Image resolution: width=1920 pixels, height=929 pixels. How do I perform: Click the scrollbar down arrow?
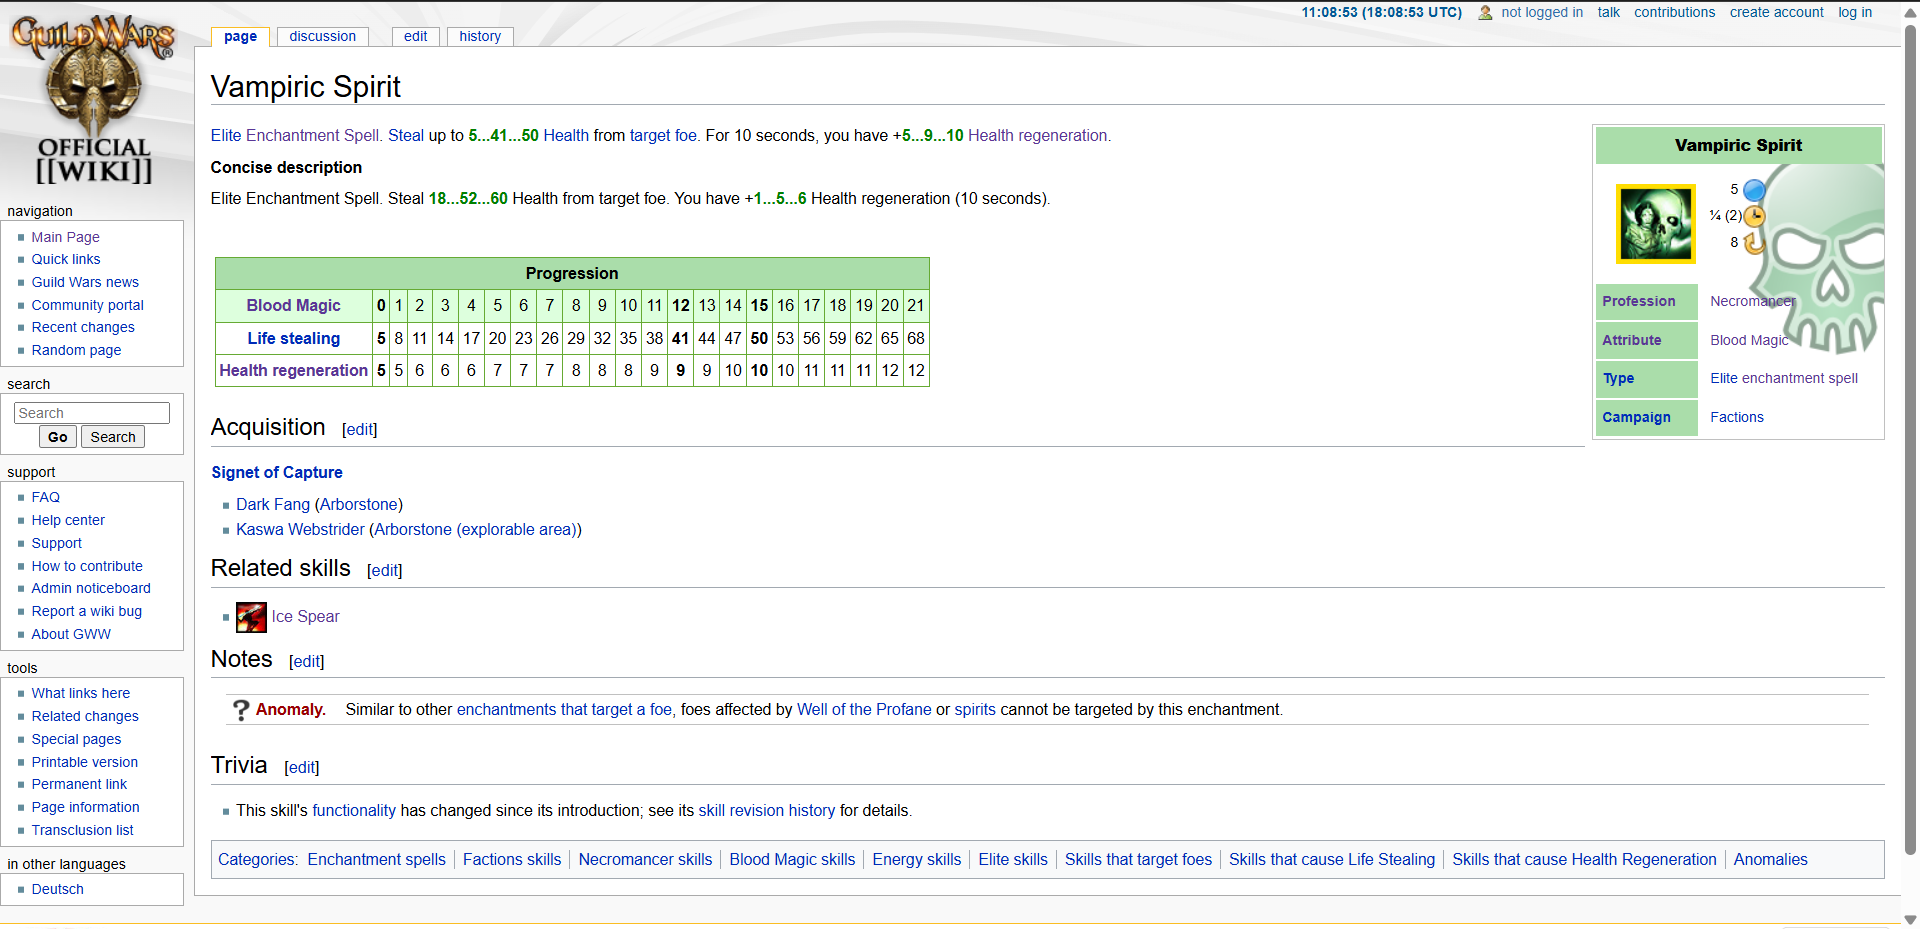point(1910,920)
